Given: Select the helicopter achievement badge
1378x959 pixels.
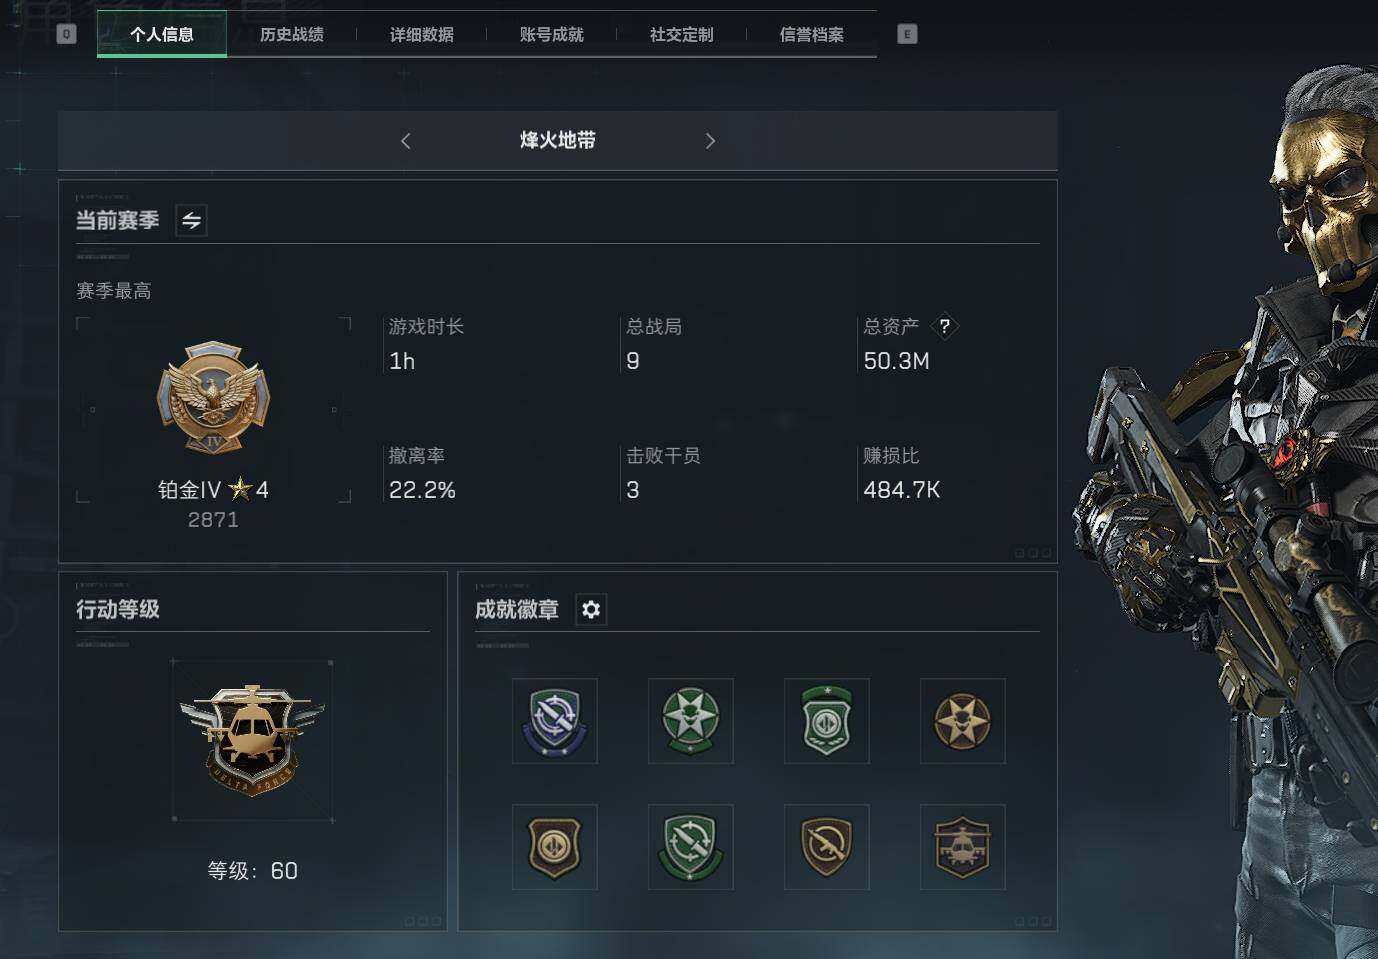Looking at the screenshot, I should click(x=963, y=847).
